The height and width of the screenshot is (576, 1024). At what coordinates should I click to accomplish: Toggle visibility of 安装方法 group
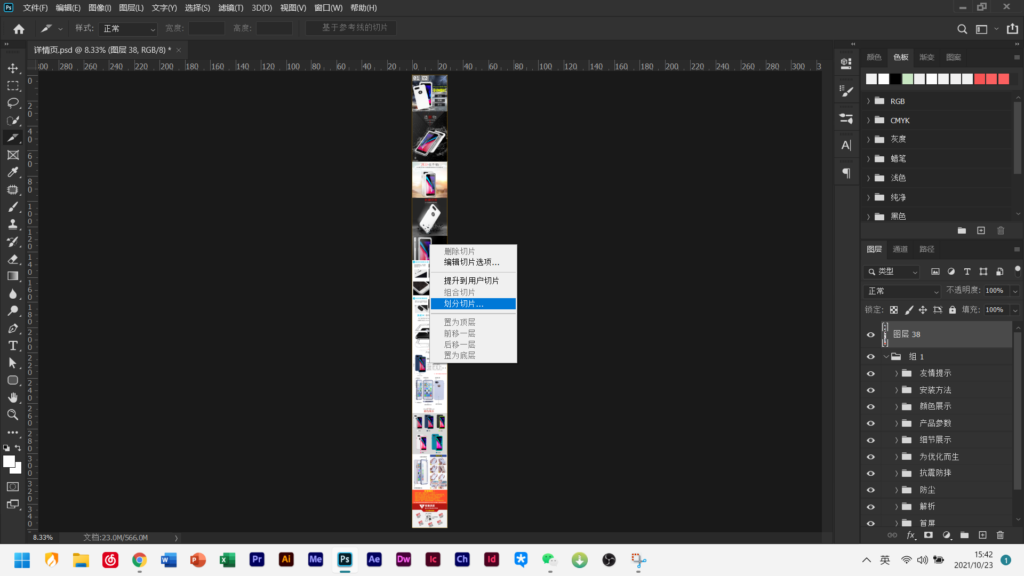[x=870, y=390]
